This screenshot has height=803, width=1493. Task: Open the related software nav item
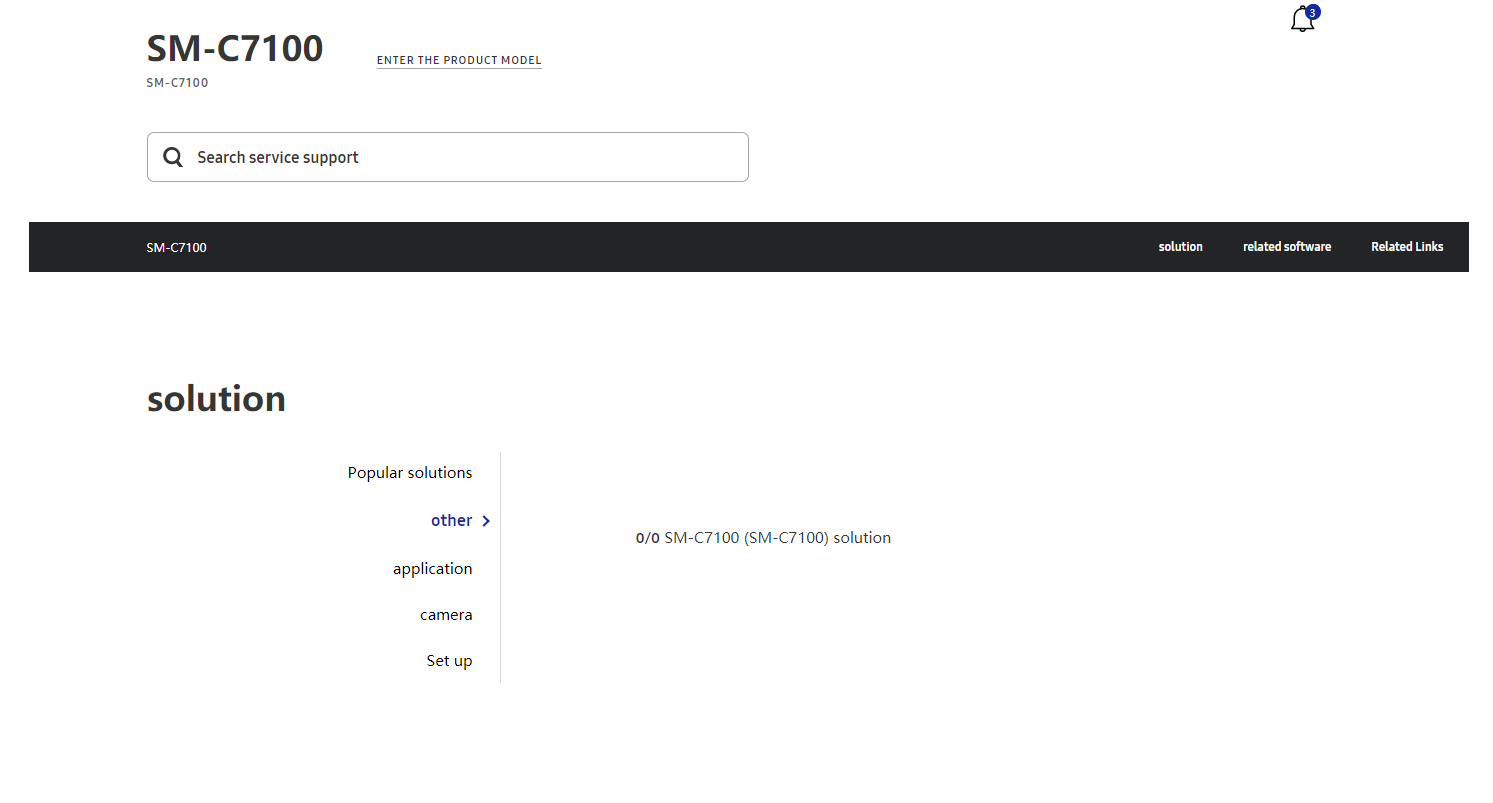tap(1287, 247)
